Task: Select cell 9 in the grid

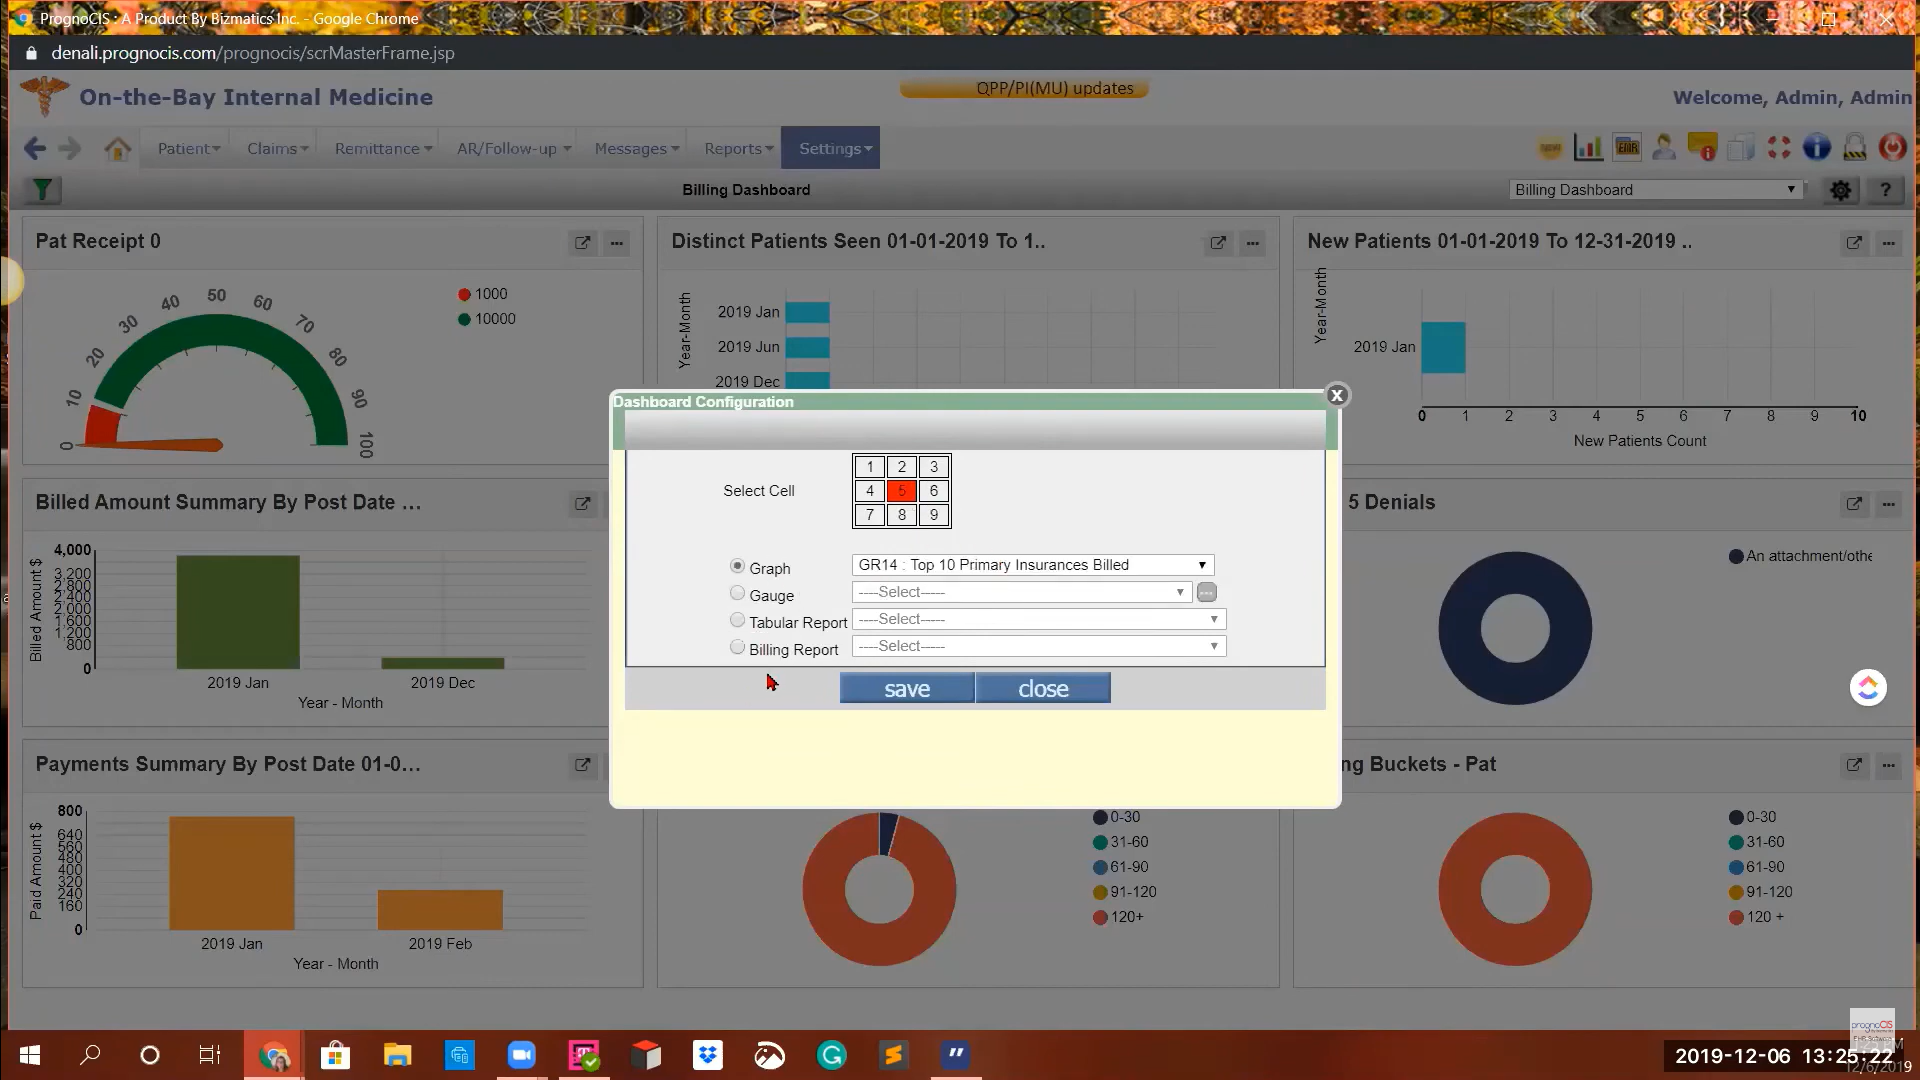Action: pyautogui.click(x=933, y=515)
